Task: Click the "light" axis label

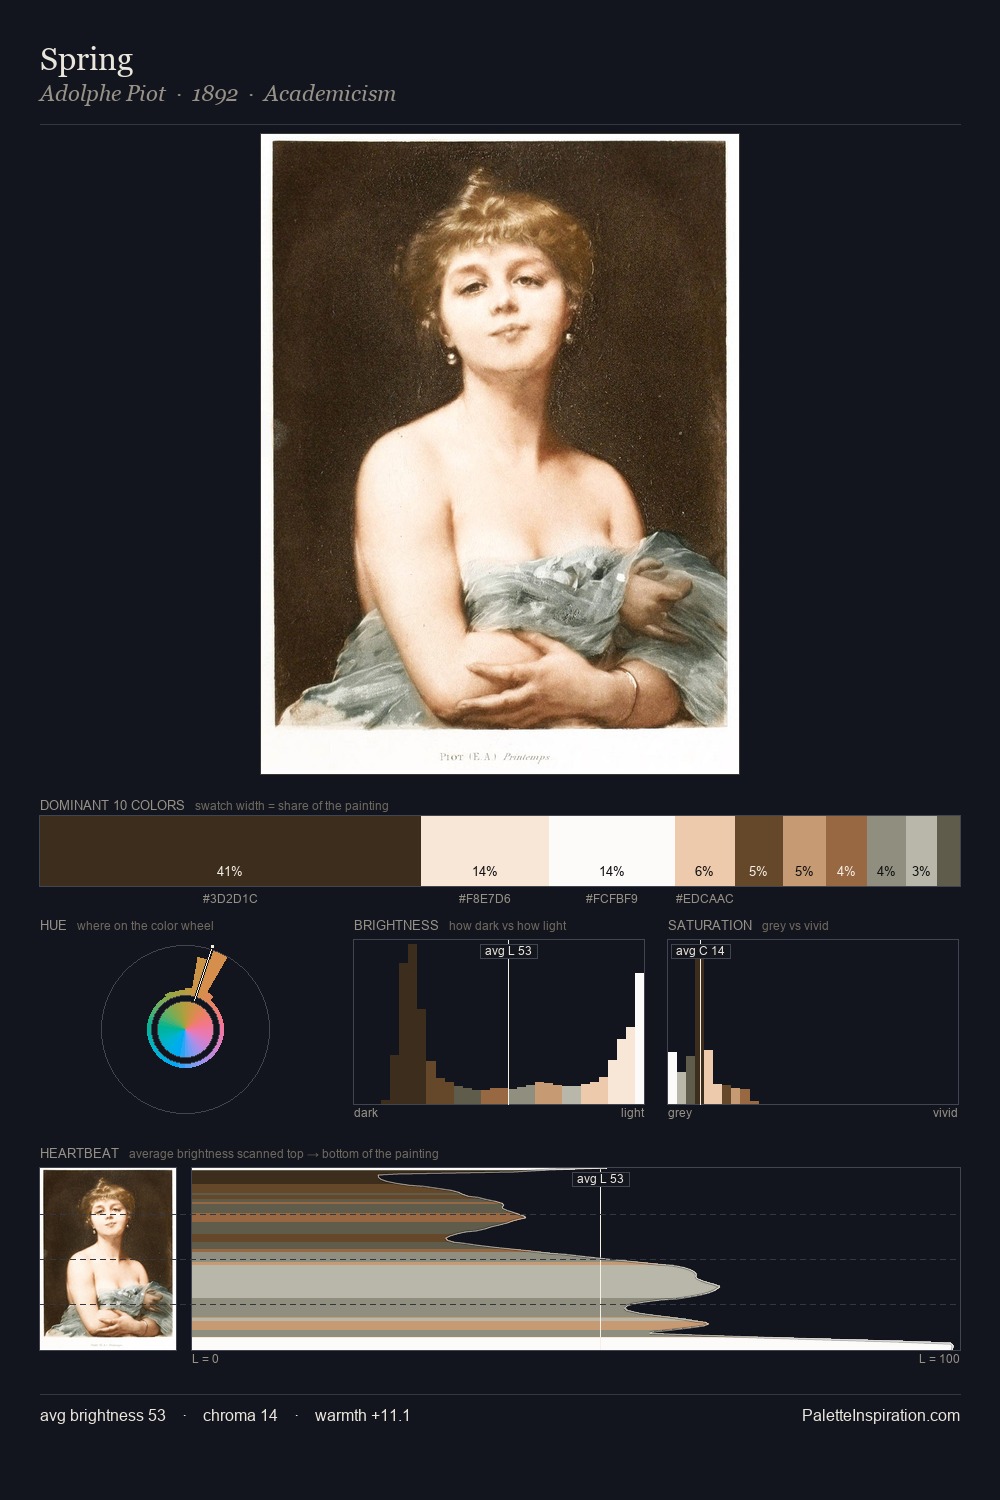Action: 632,1113
